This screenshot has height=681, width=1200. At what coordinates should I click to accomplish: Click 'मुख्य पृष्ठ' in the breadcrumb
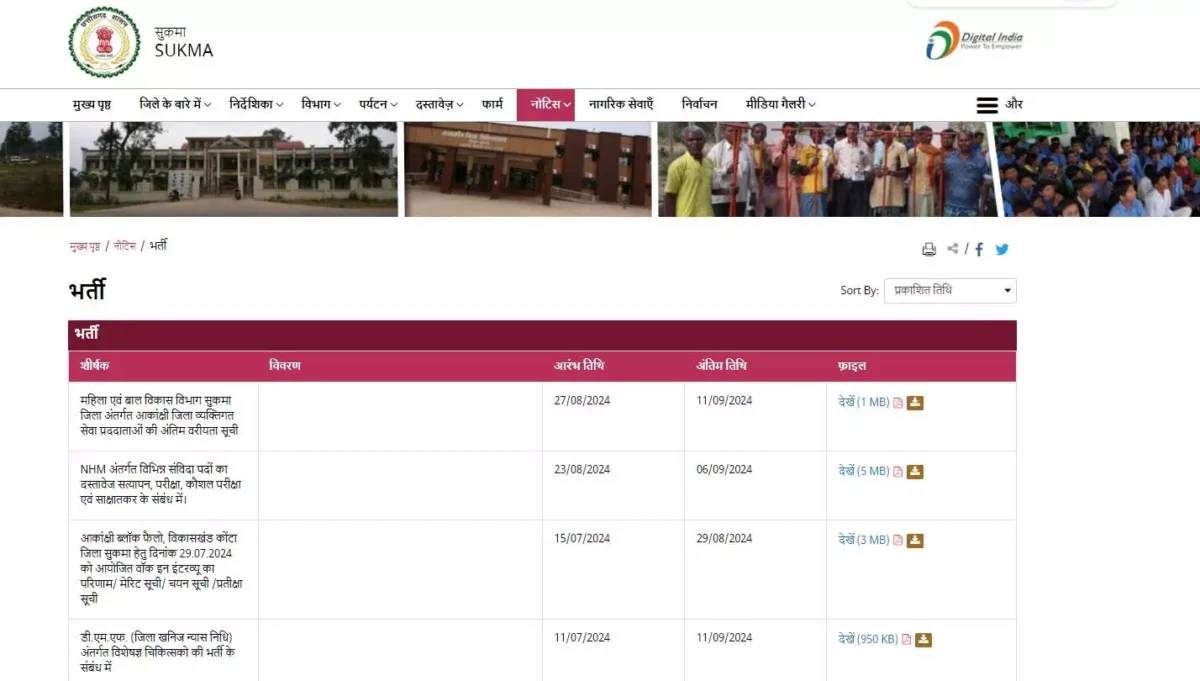(84, 246)
